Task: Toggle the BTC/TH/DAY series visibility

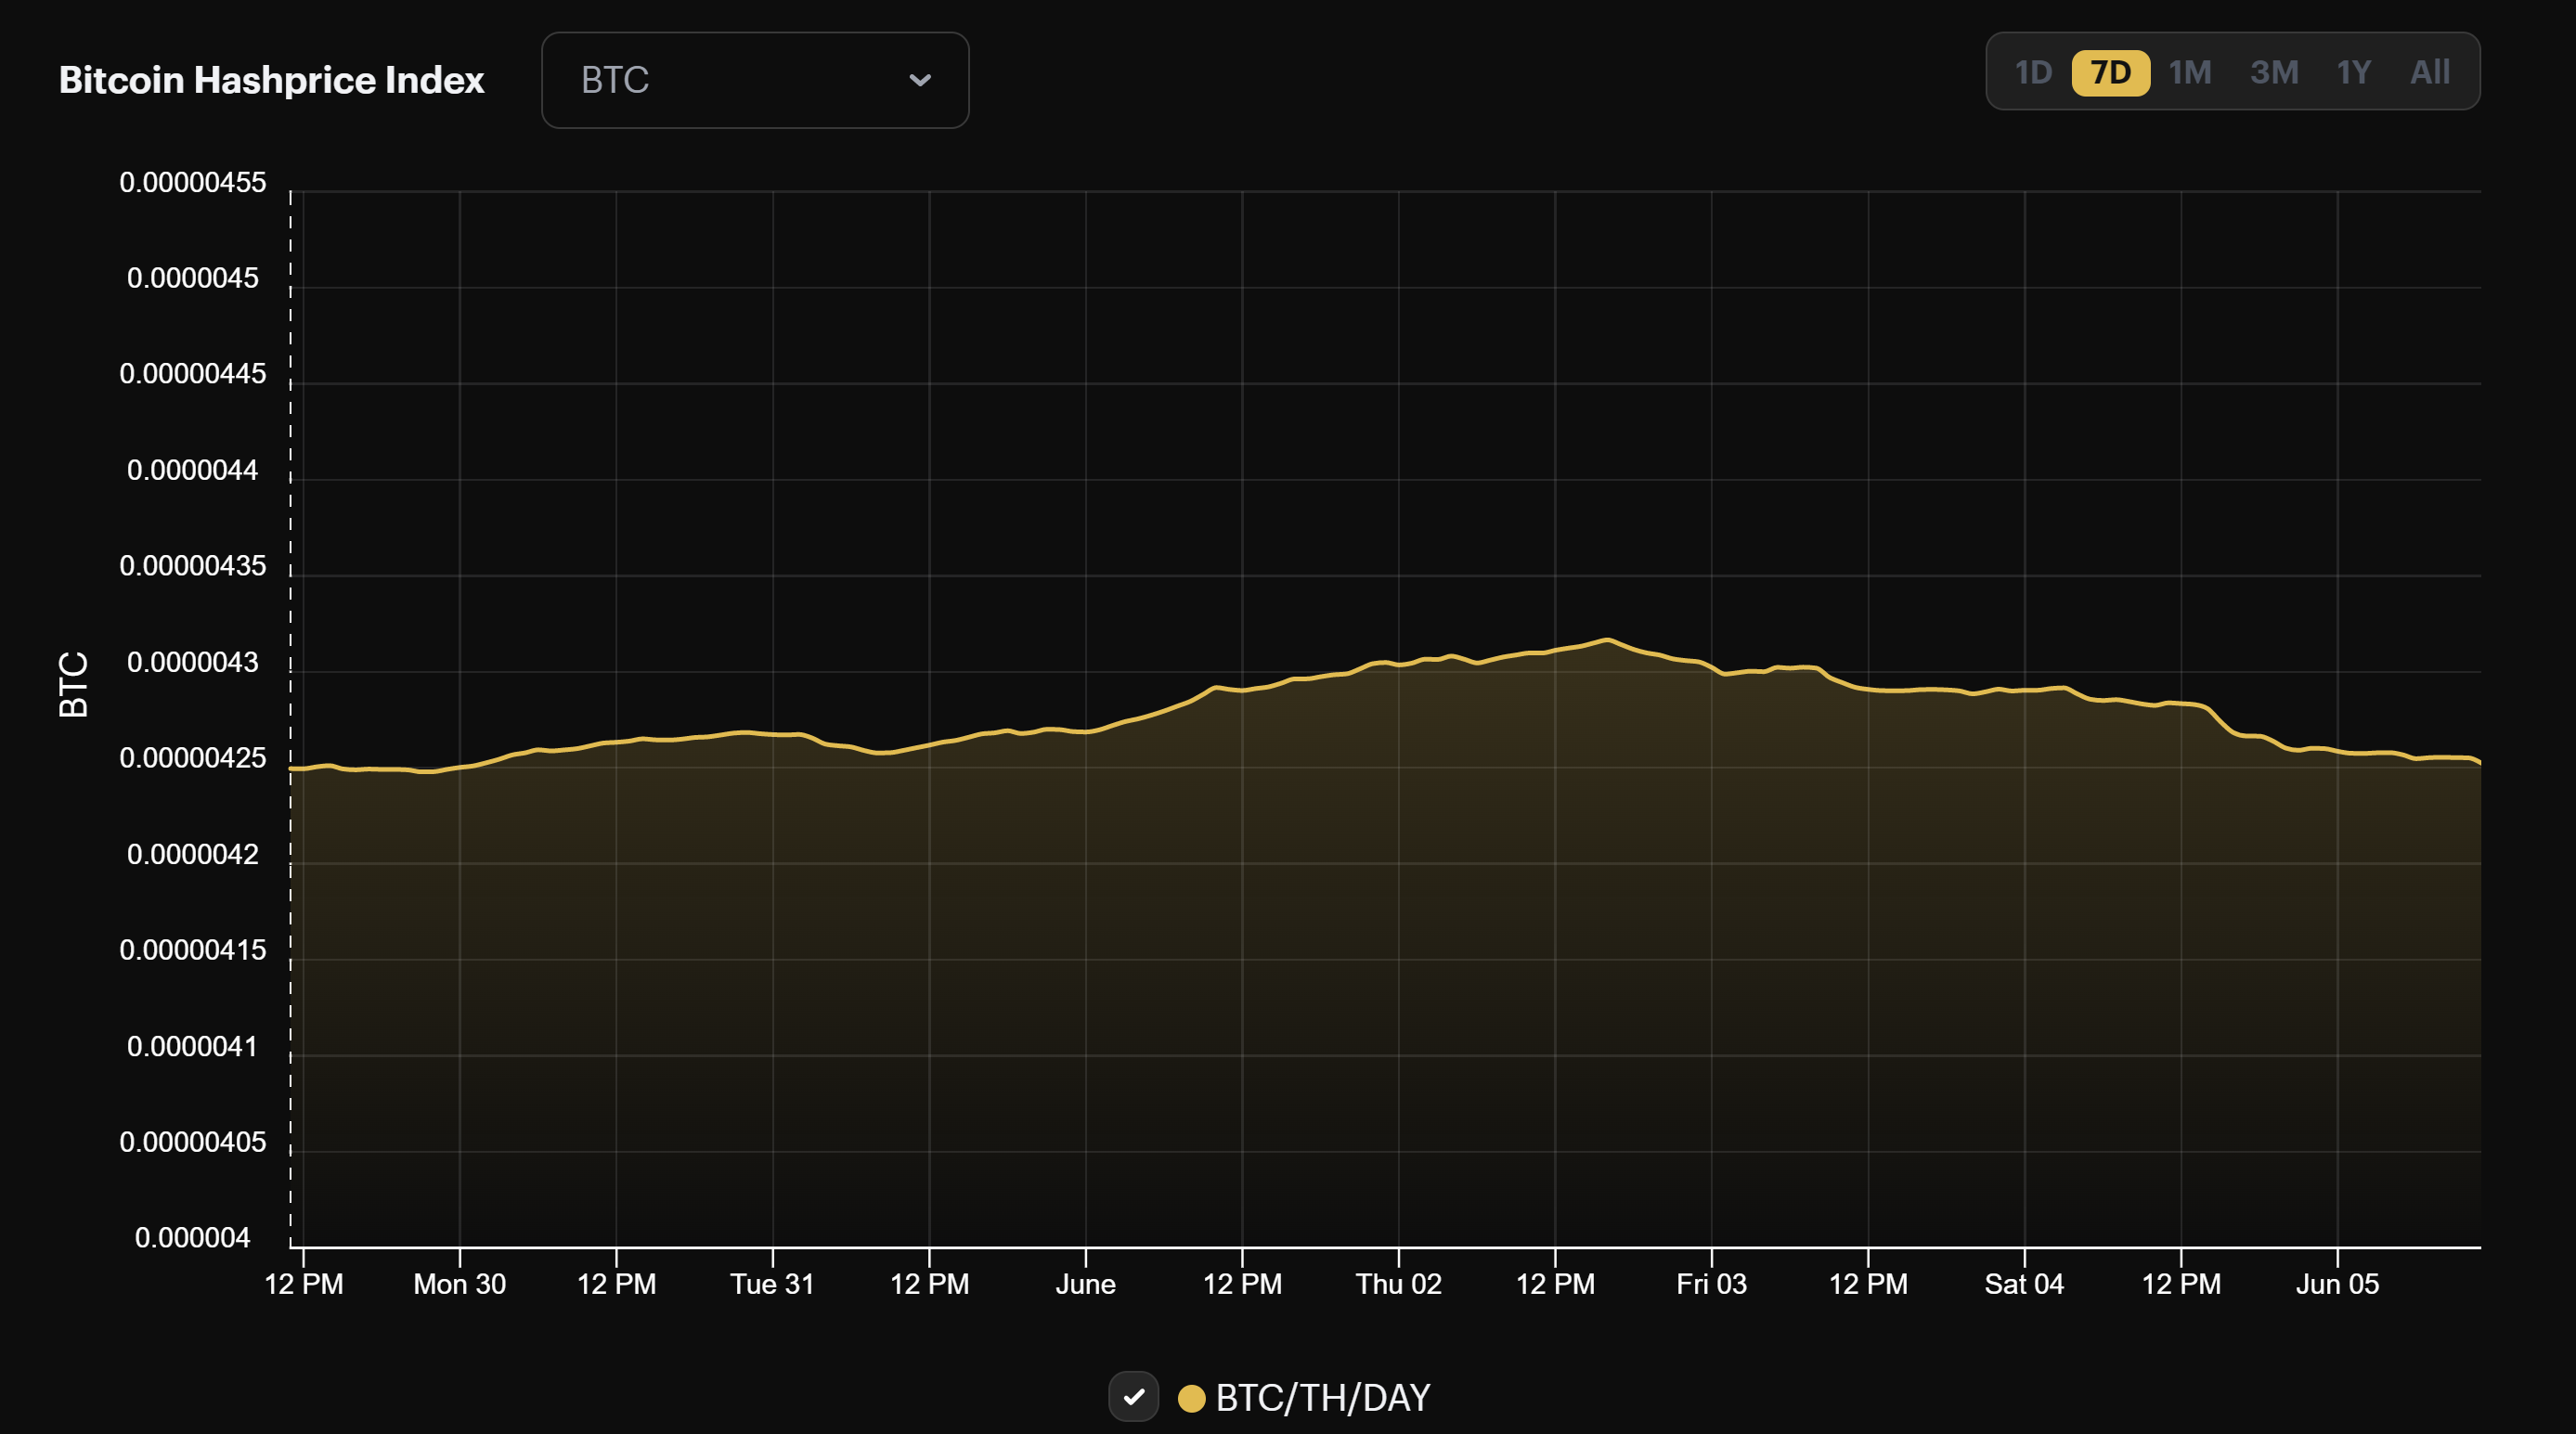Action: click(x=1134, y=1397)
